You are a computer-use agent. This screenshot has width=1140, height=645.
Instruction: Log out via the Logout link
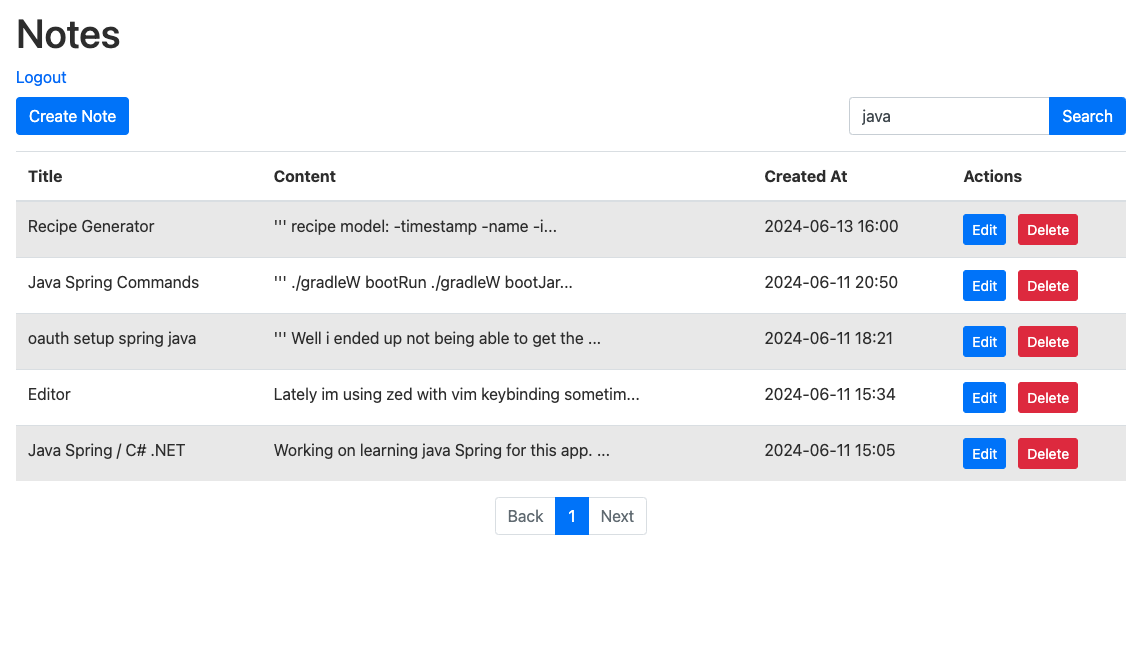pos(41,77)
